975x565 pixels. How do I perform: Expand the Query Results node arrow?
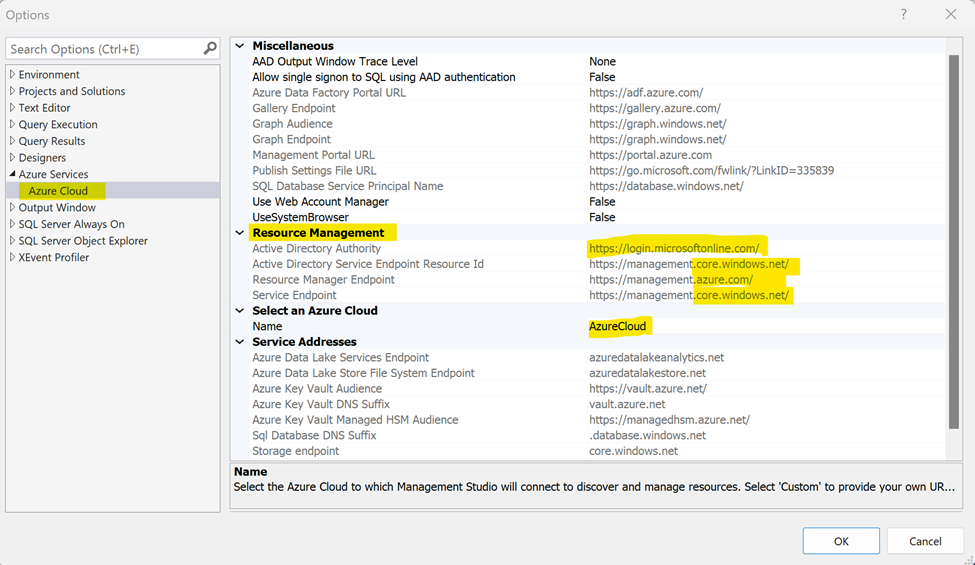pyautogui.click(x=12, y=140)
